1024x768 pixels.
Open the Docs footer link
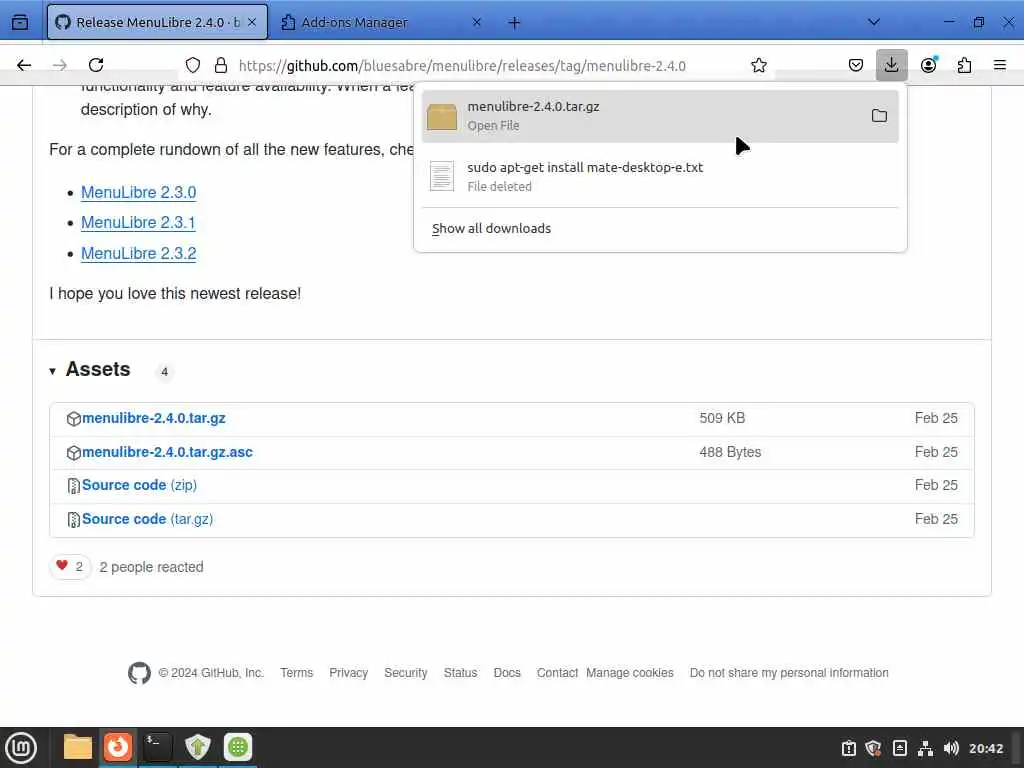tap(507, 673)
